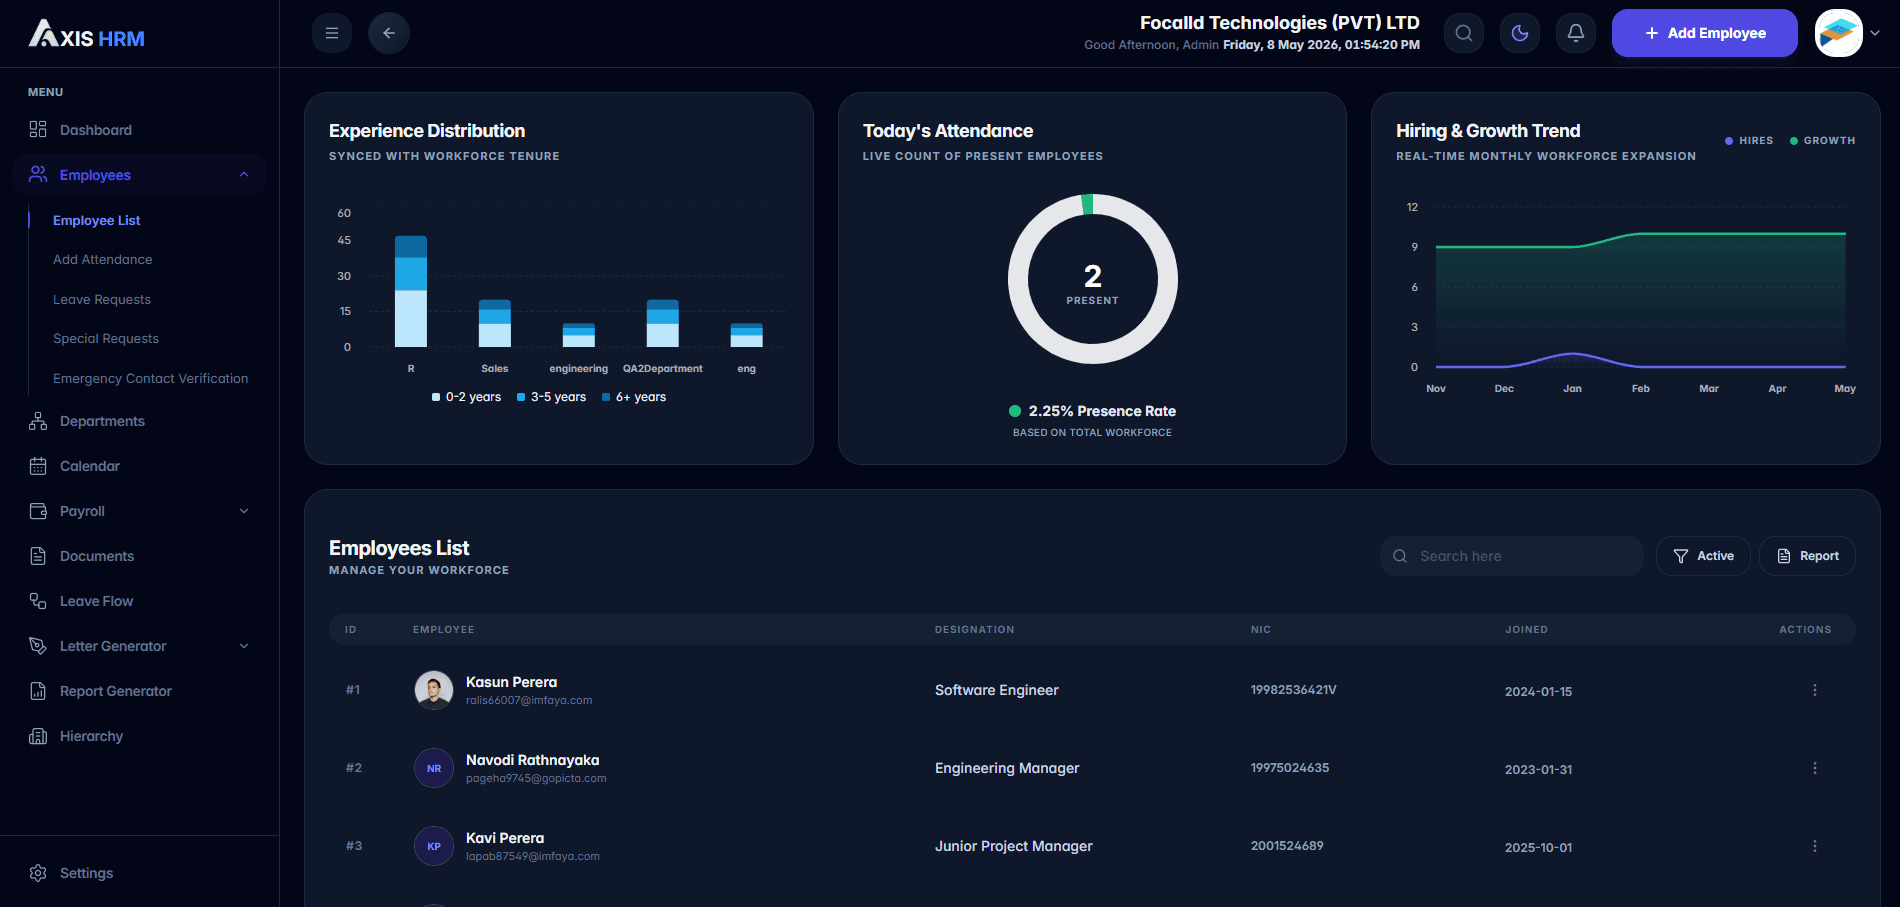Image resolution: width=1900 pixels, height=907 pixels.
Task: Open Settings from the sidebar
Action: coord(87,873)
